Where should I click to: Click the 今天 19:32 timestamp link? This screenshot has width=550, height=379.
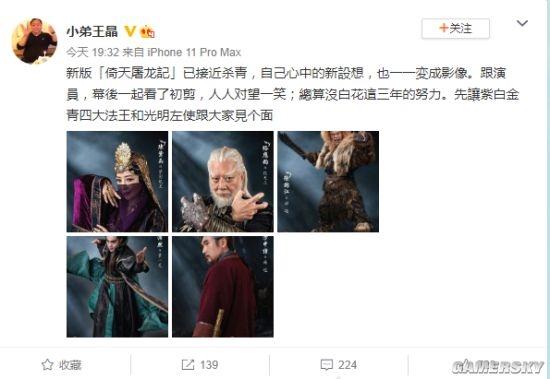pyautogui.click(x=93, y=52)
